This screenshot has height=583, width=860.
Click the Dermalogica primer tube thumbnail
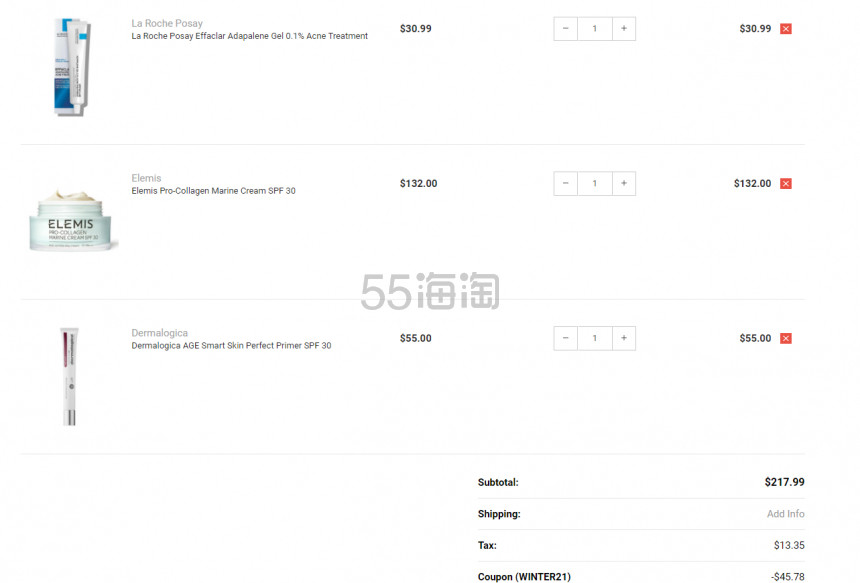(x=70, y=375)
